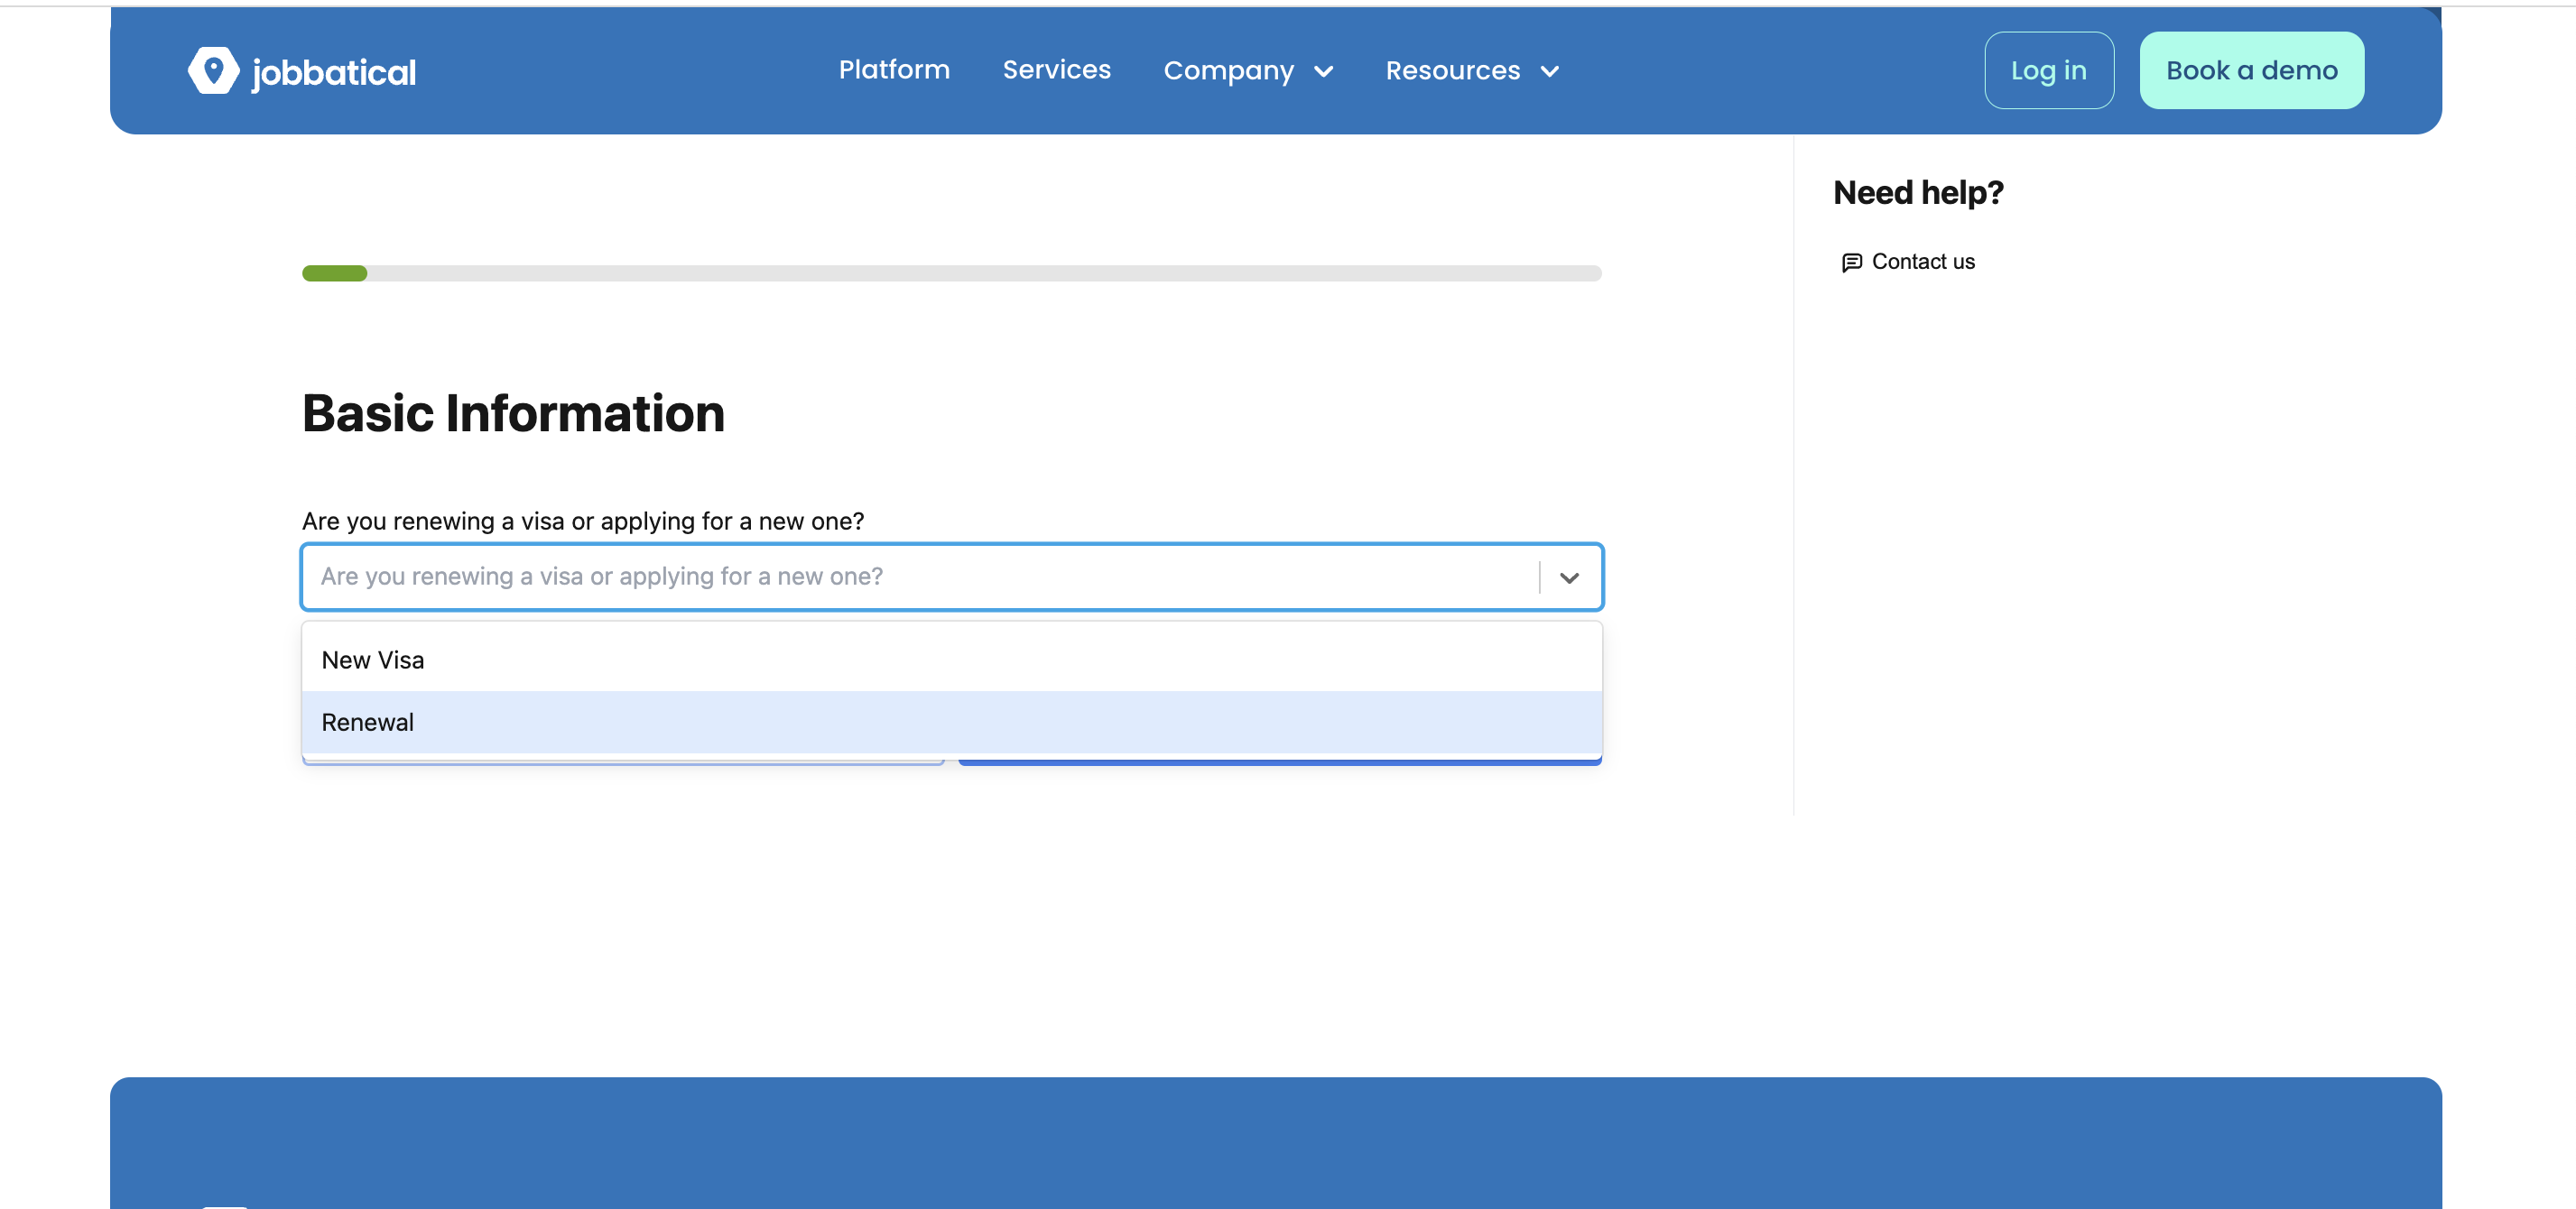Toggle the visa select dropdown arrow
This screenshot has height=1209, width=2576.
(x=1568, y=577)
